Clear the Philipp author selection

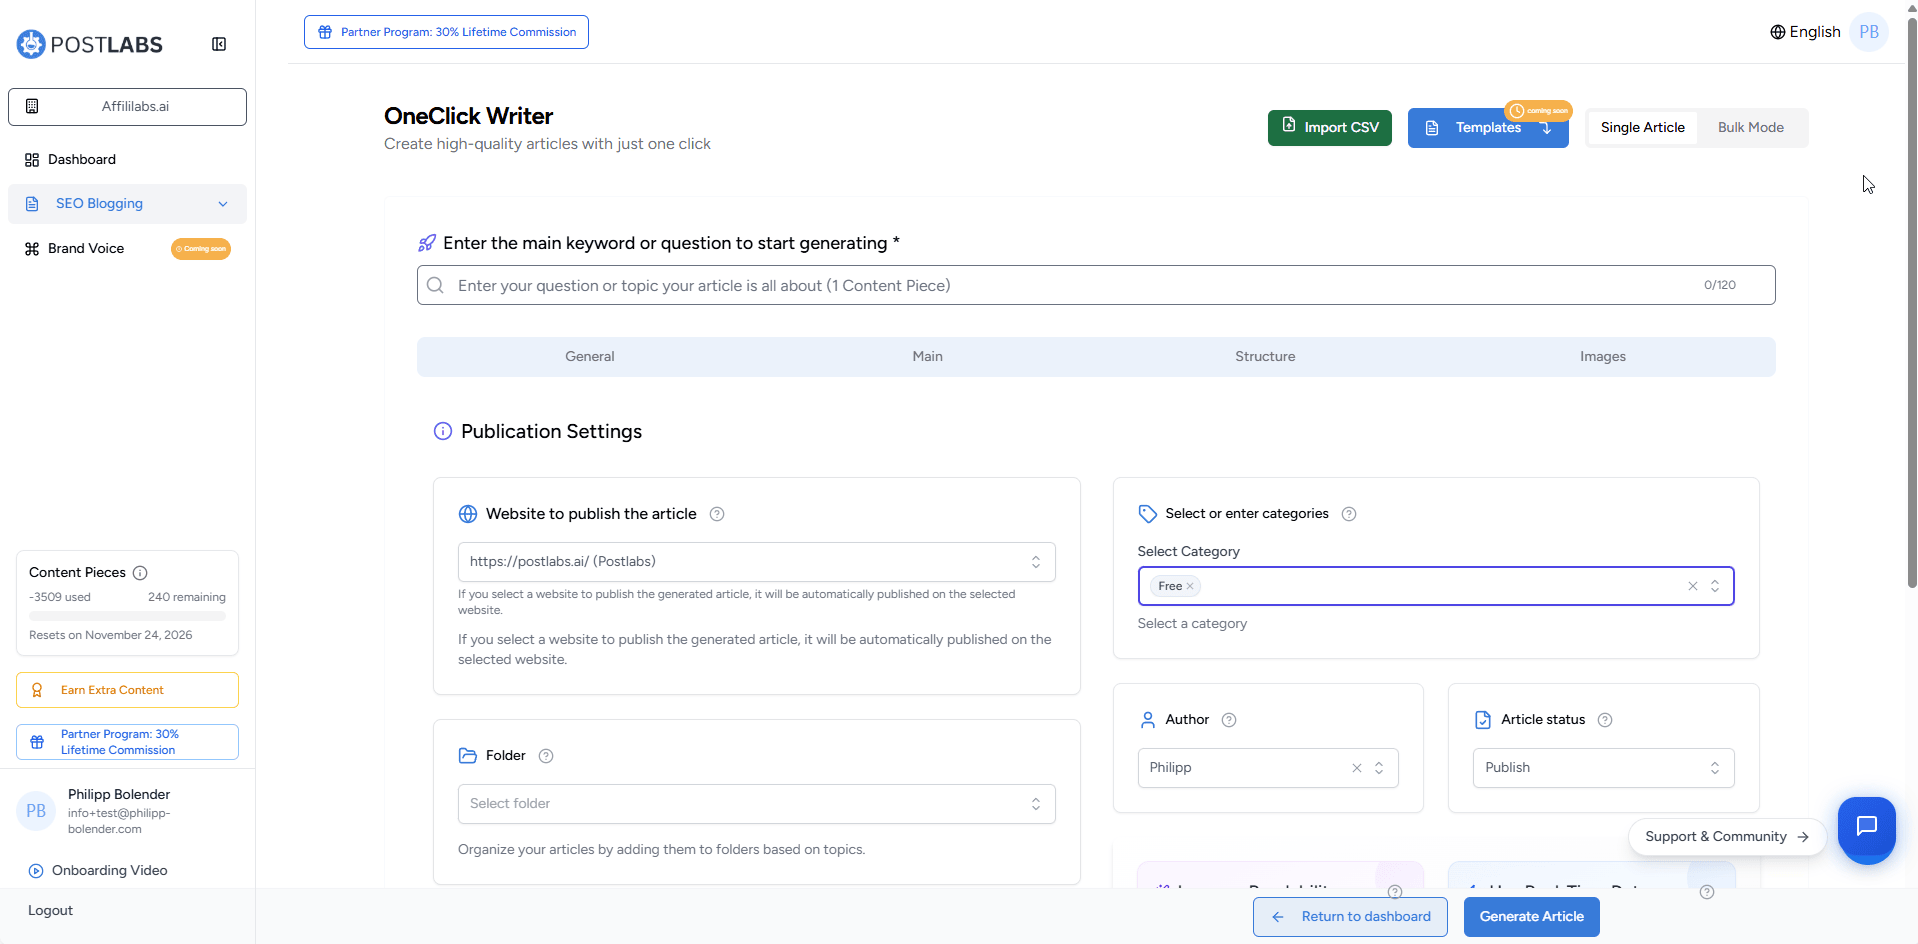click(x=1357, y=768)
